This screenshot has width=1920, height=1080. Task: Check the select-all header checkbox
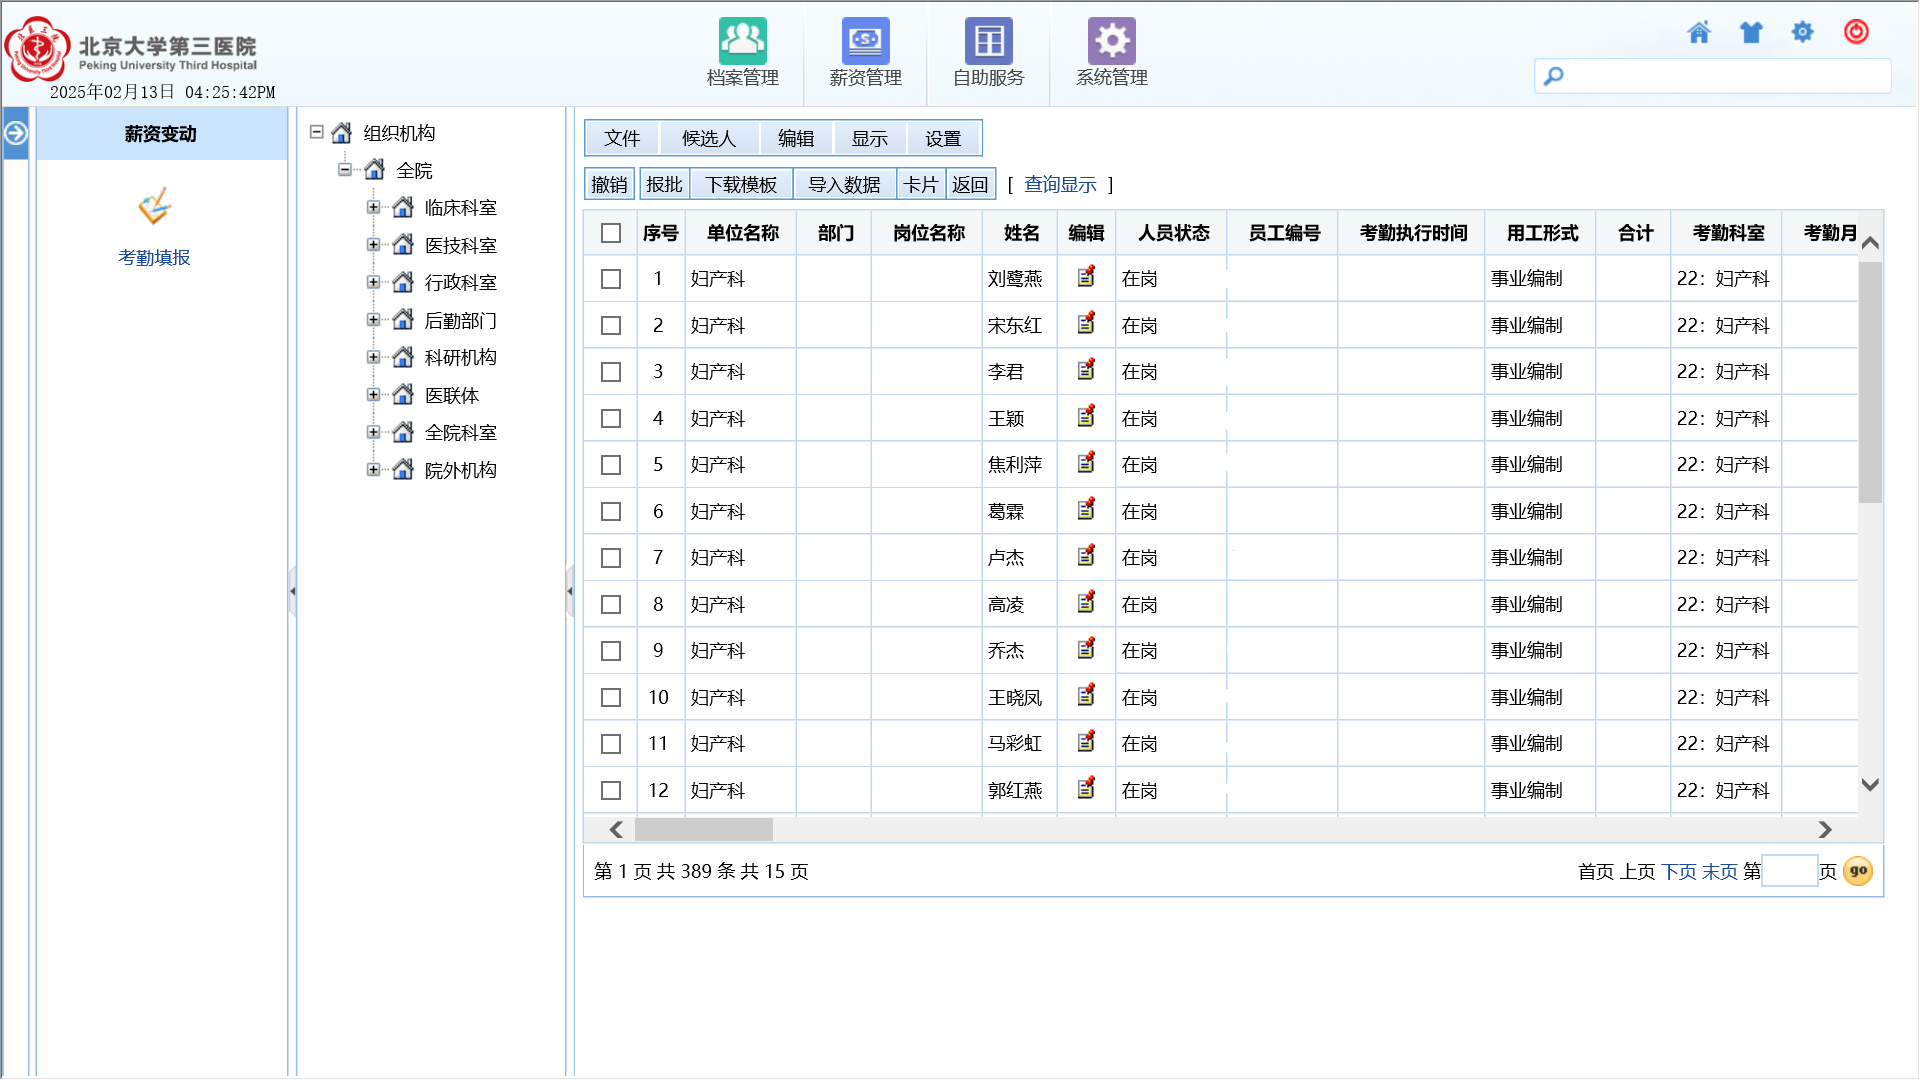[611, 233]
